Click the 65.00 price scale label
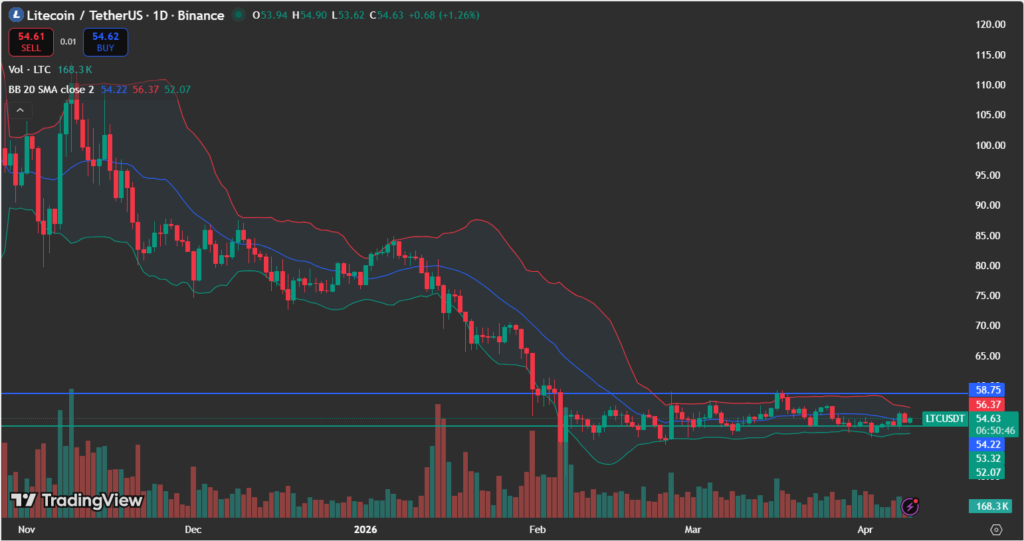This screenshot has width=1024, height=541. 987,356
